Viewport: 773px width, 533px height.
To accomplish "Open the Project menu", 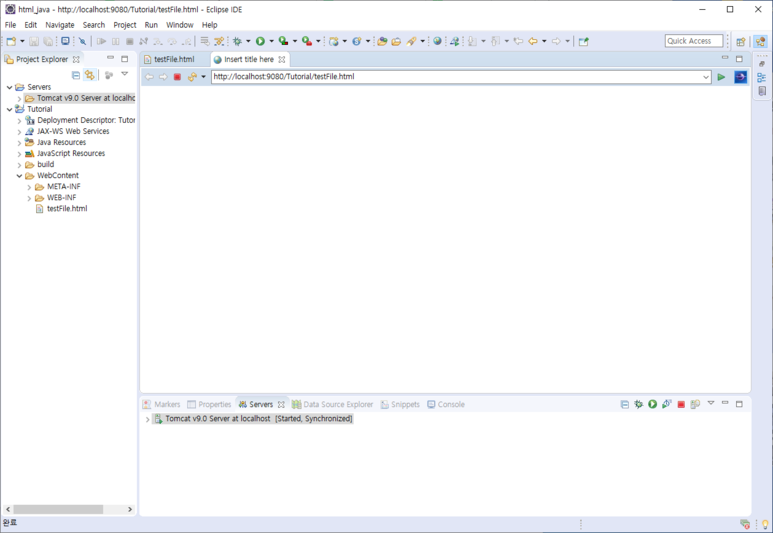I will click(125, 25).
